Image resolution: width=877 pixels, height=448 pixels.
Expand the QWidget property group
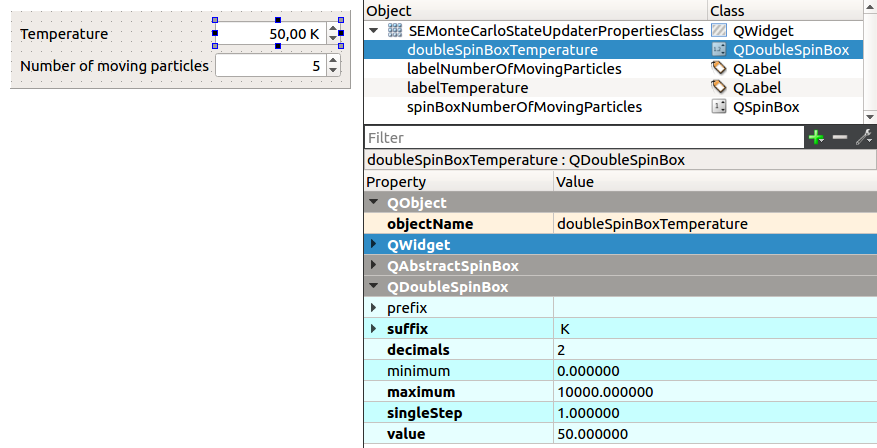374,245
